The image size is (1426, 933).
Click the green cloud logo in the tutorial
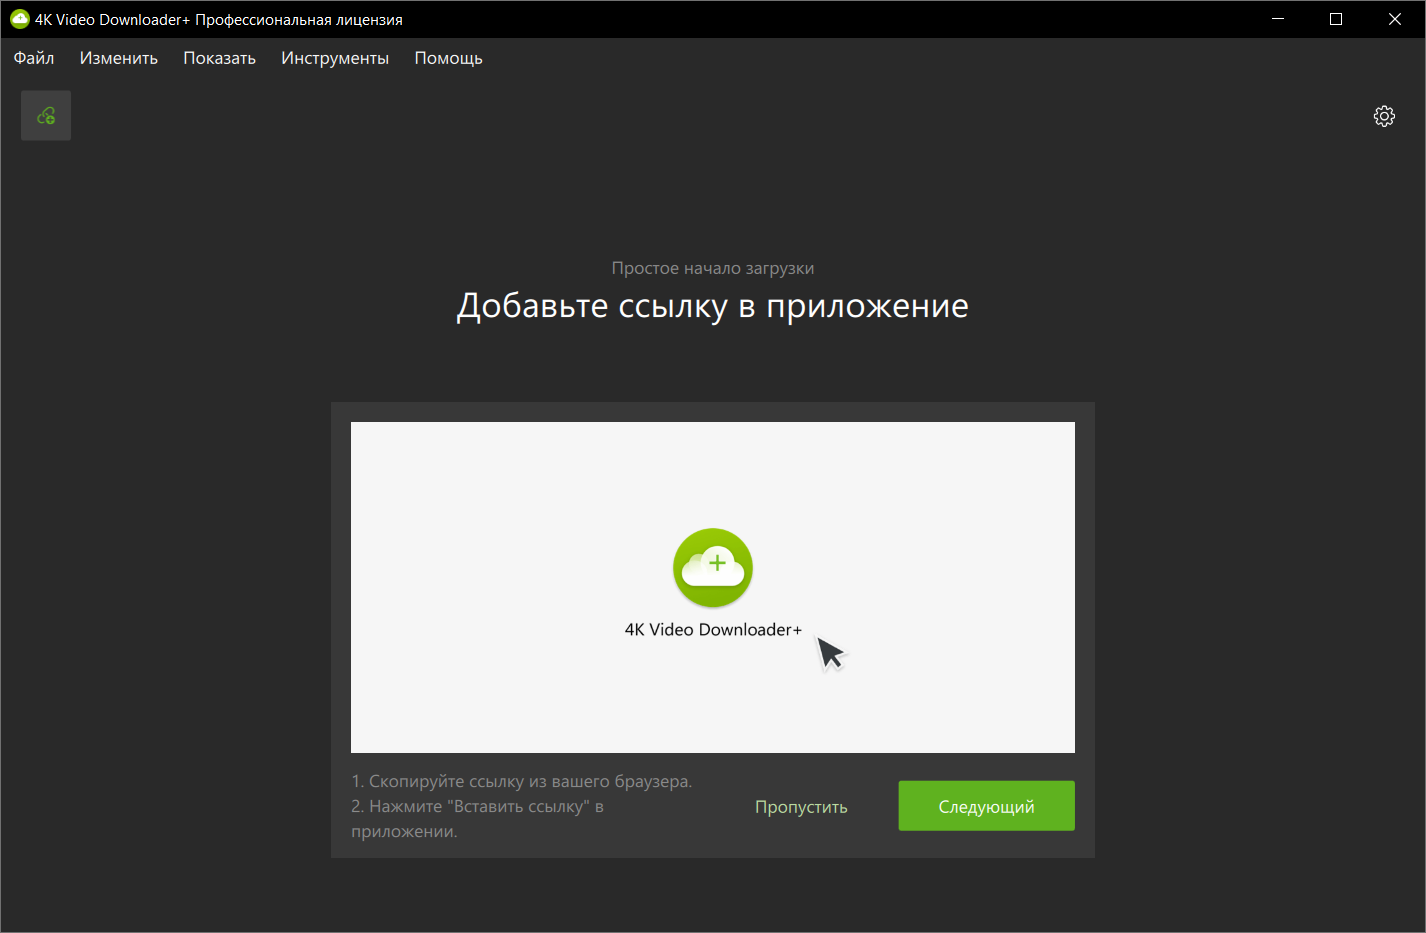[713, 568]
